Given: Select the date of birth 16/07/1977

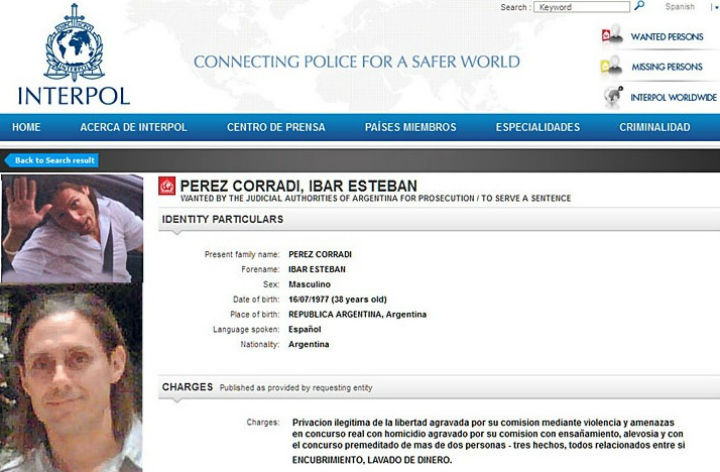Looking at the screenshot, I should [x=309, y=299].
